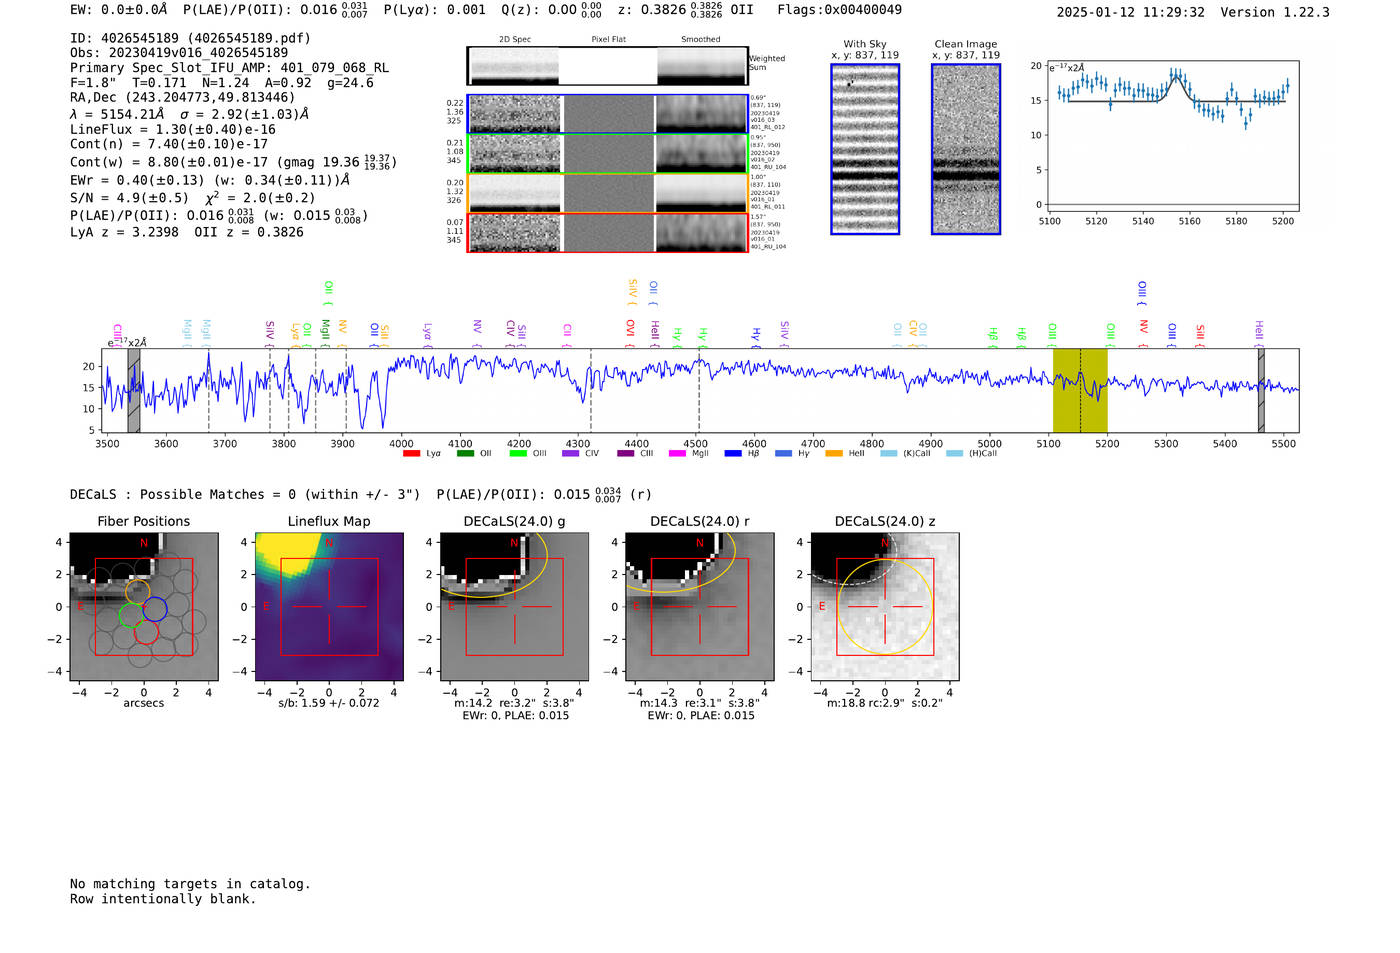Click the Smoothed column header
This screenshot has width=1400, height=953.
pyautogui.click(x=700, y=40)
